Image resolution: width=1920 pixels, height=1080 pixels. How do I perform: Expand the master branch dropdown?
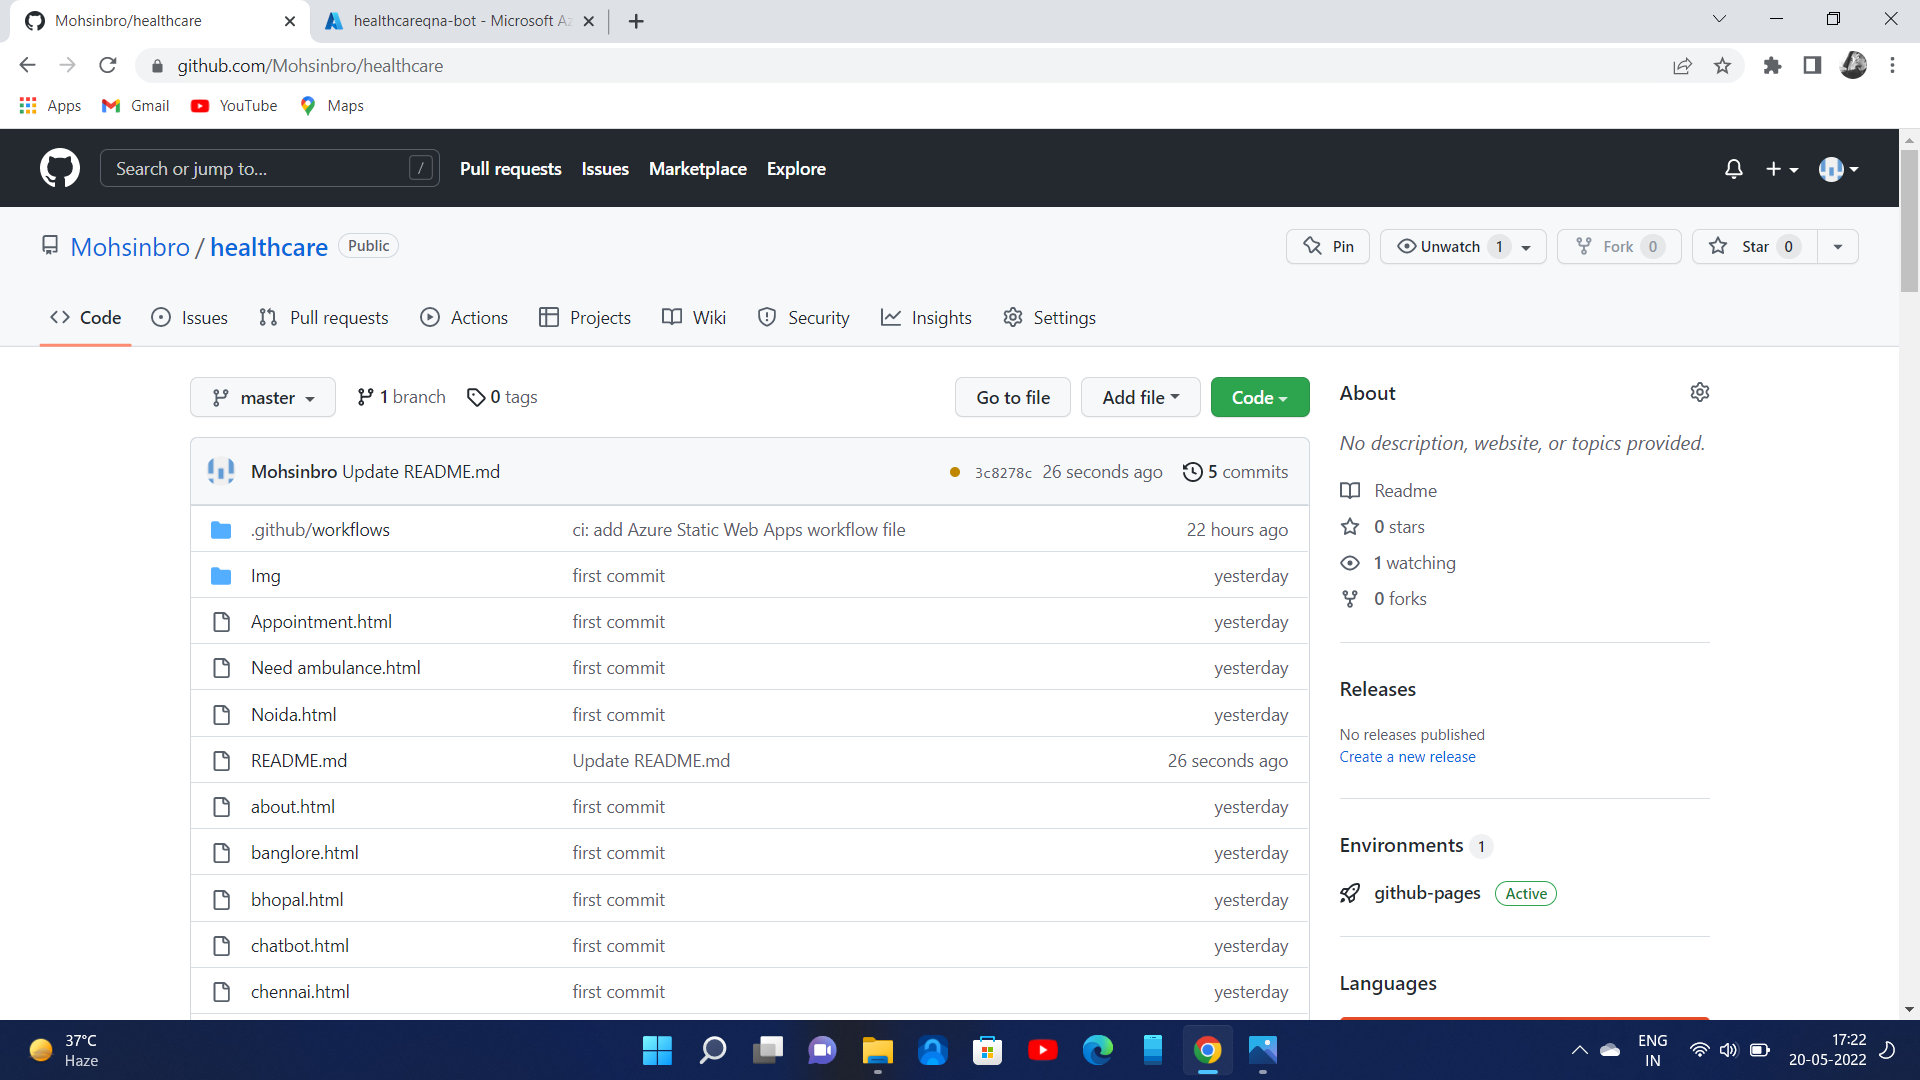coord(263,398)
